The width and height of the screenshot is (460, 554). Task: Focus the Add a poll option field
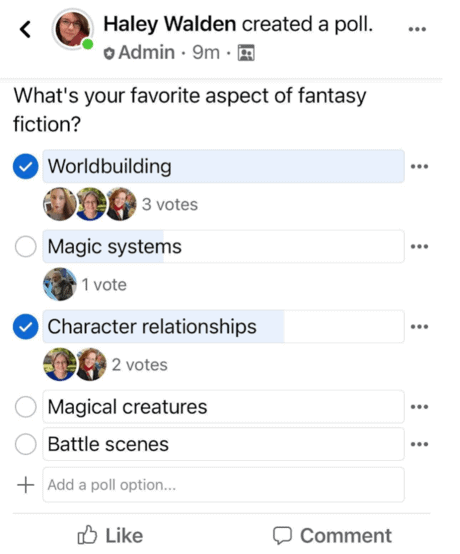(223, 485)
